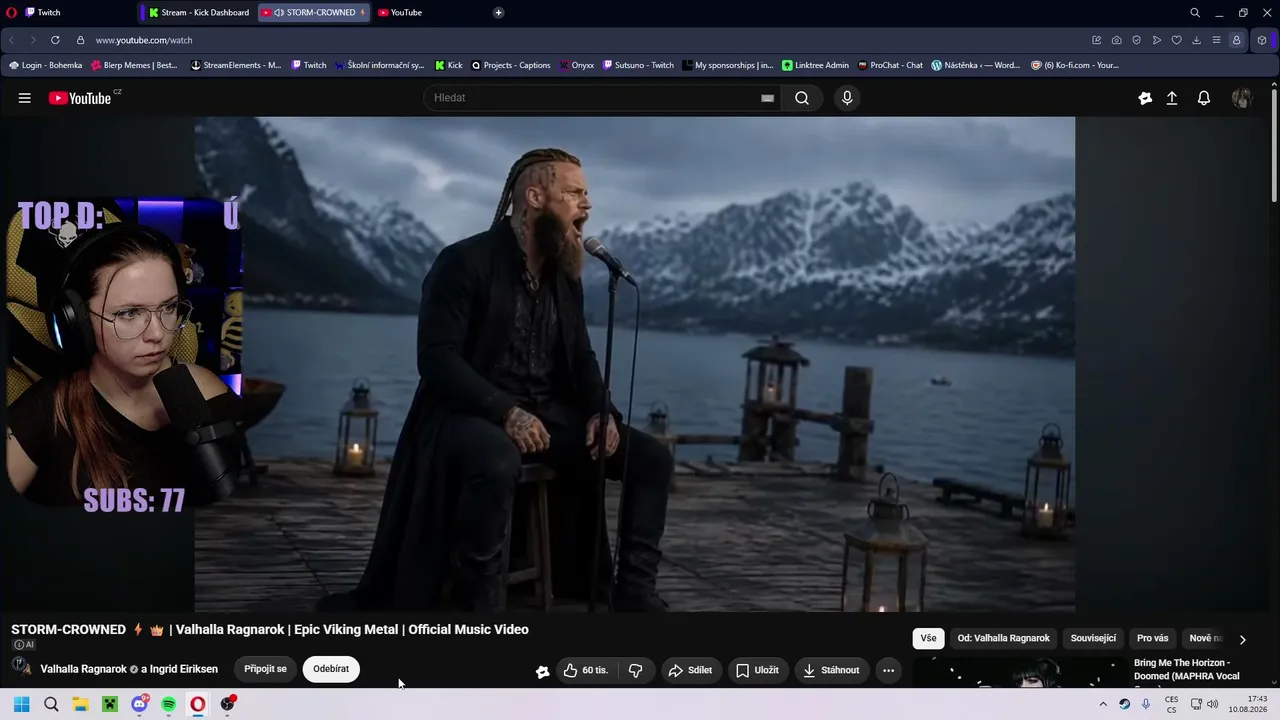Image resolution: width=1280 pixels, height=720 pixels.
Task: Reload the page in Opera
Action: [55, 40]
